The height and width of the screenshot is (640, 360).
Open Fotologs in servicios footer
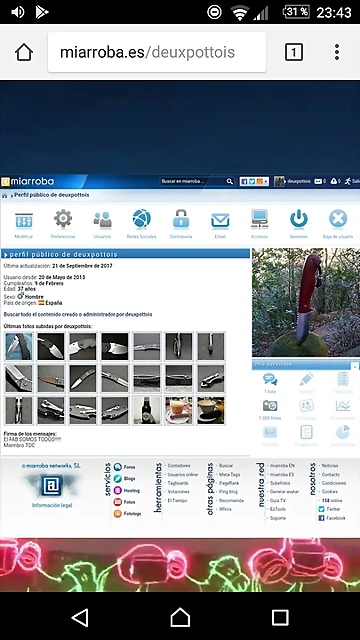click(x=127, y=514)
